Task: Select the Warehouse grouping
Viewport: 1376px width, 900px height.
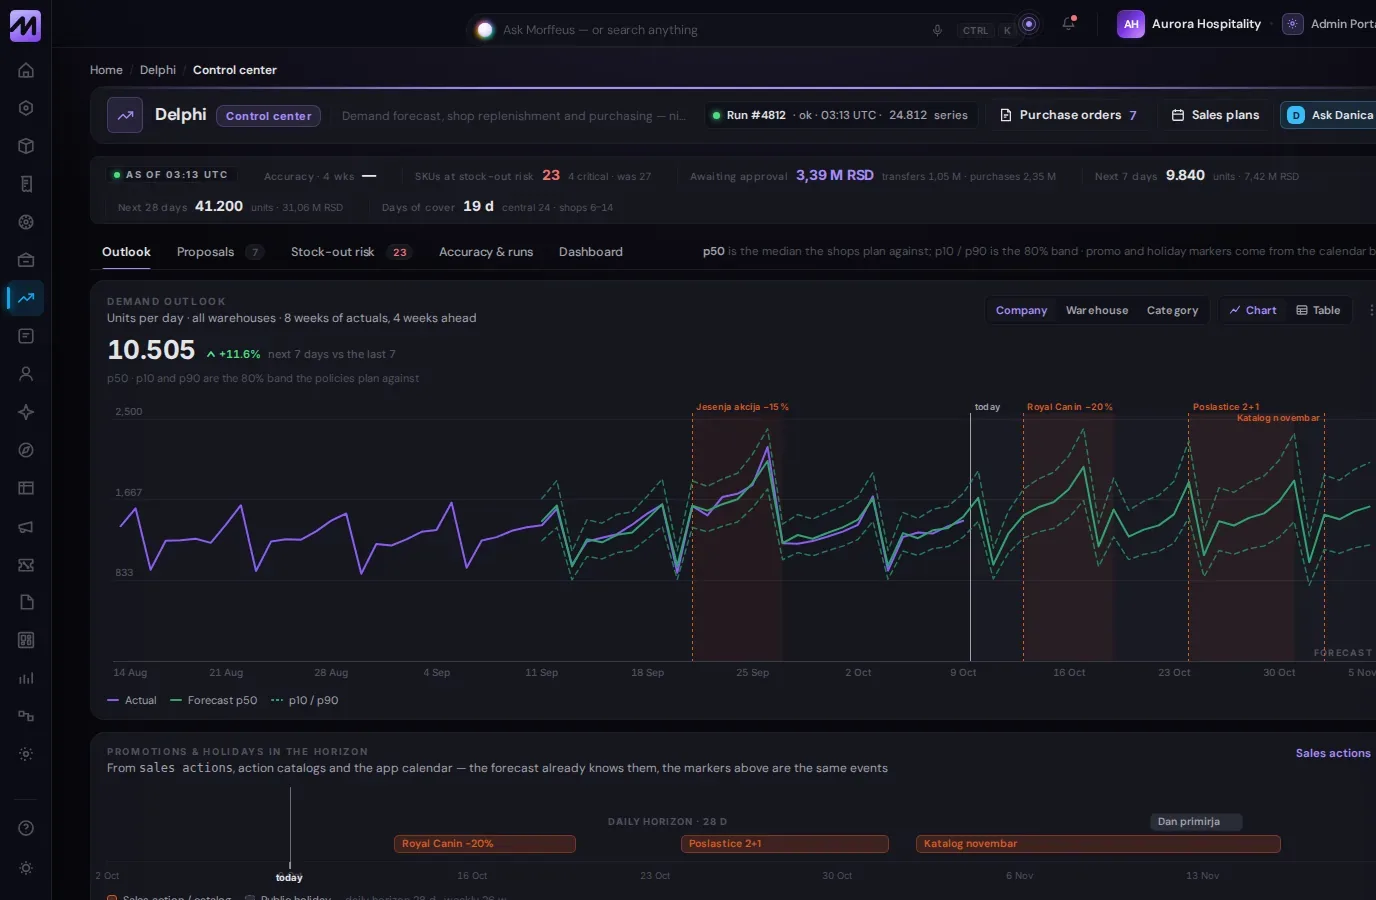Action: point(1097,310)
